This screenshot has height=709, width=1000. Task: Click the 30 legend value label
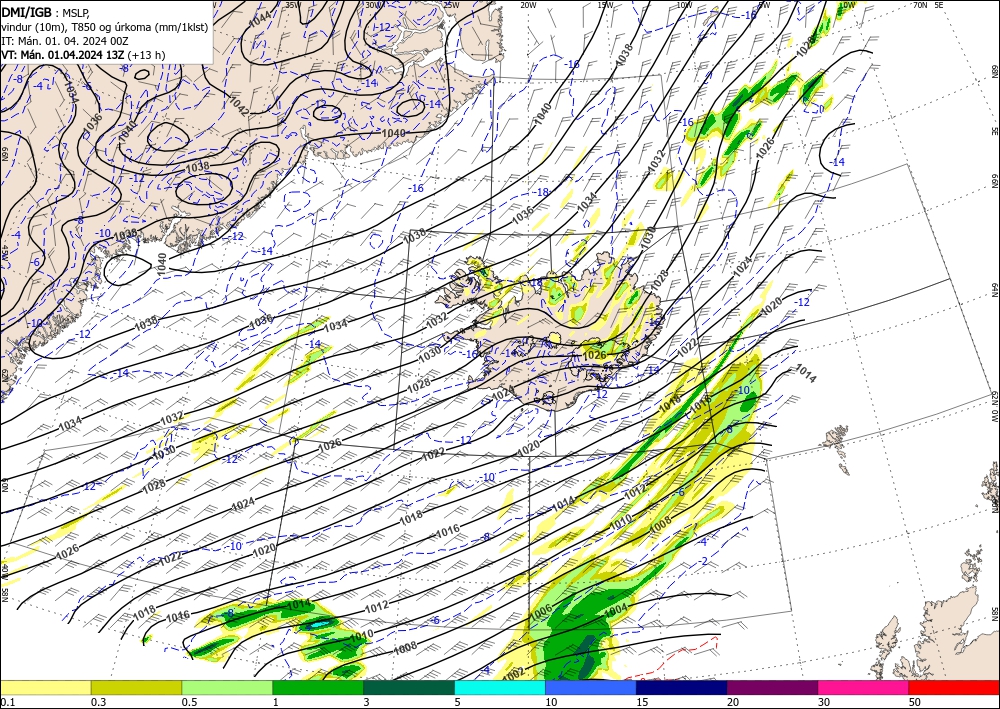pos(824,702)
